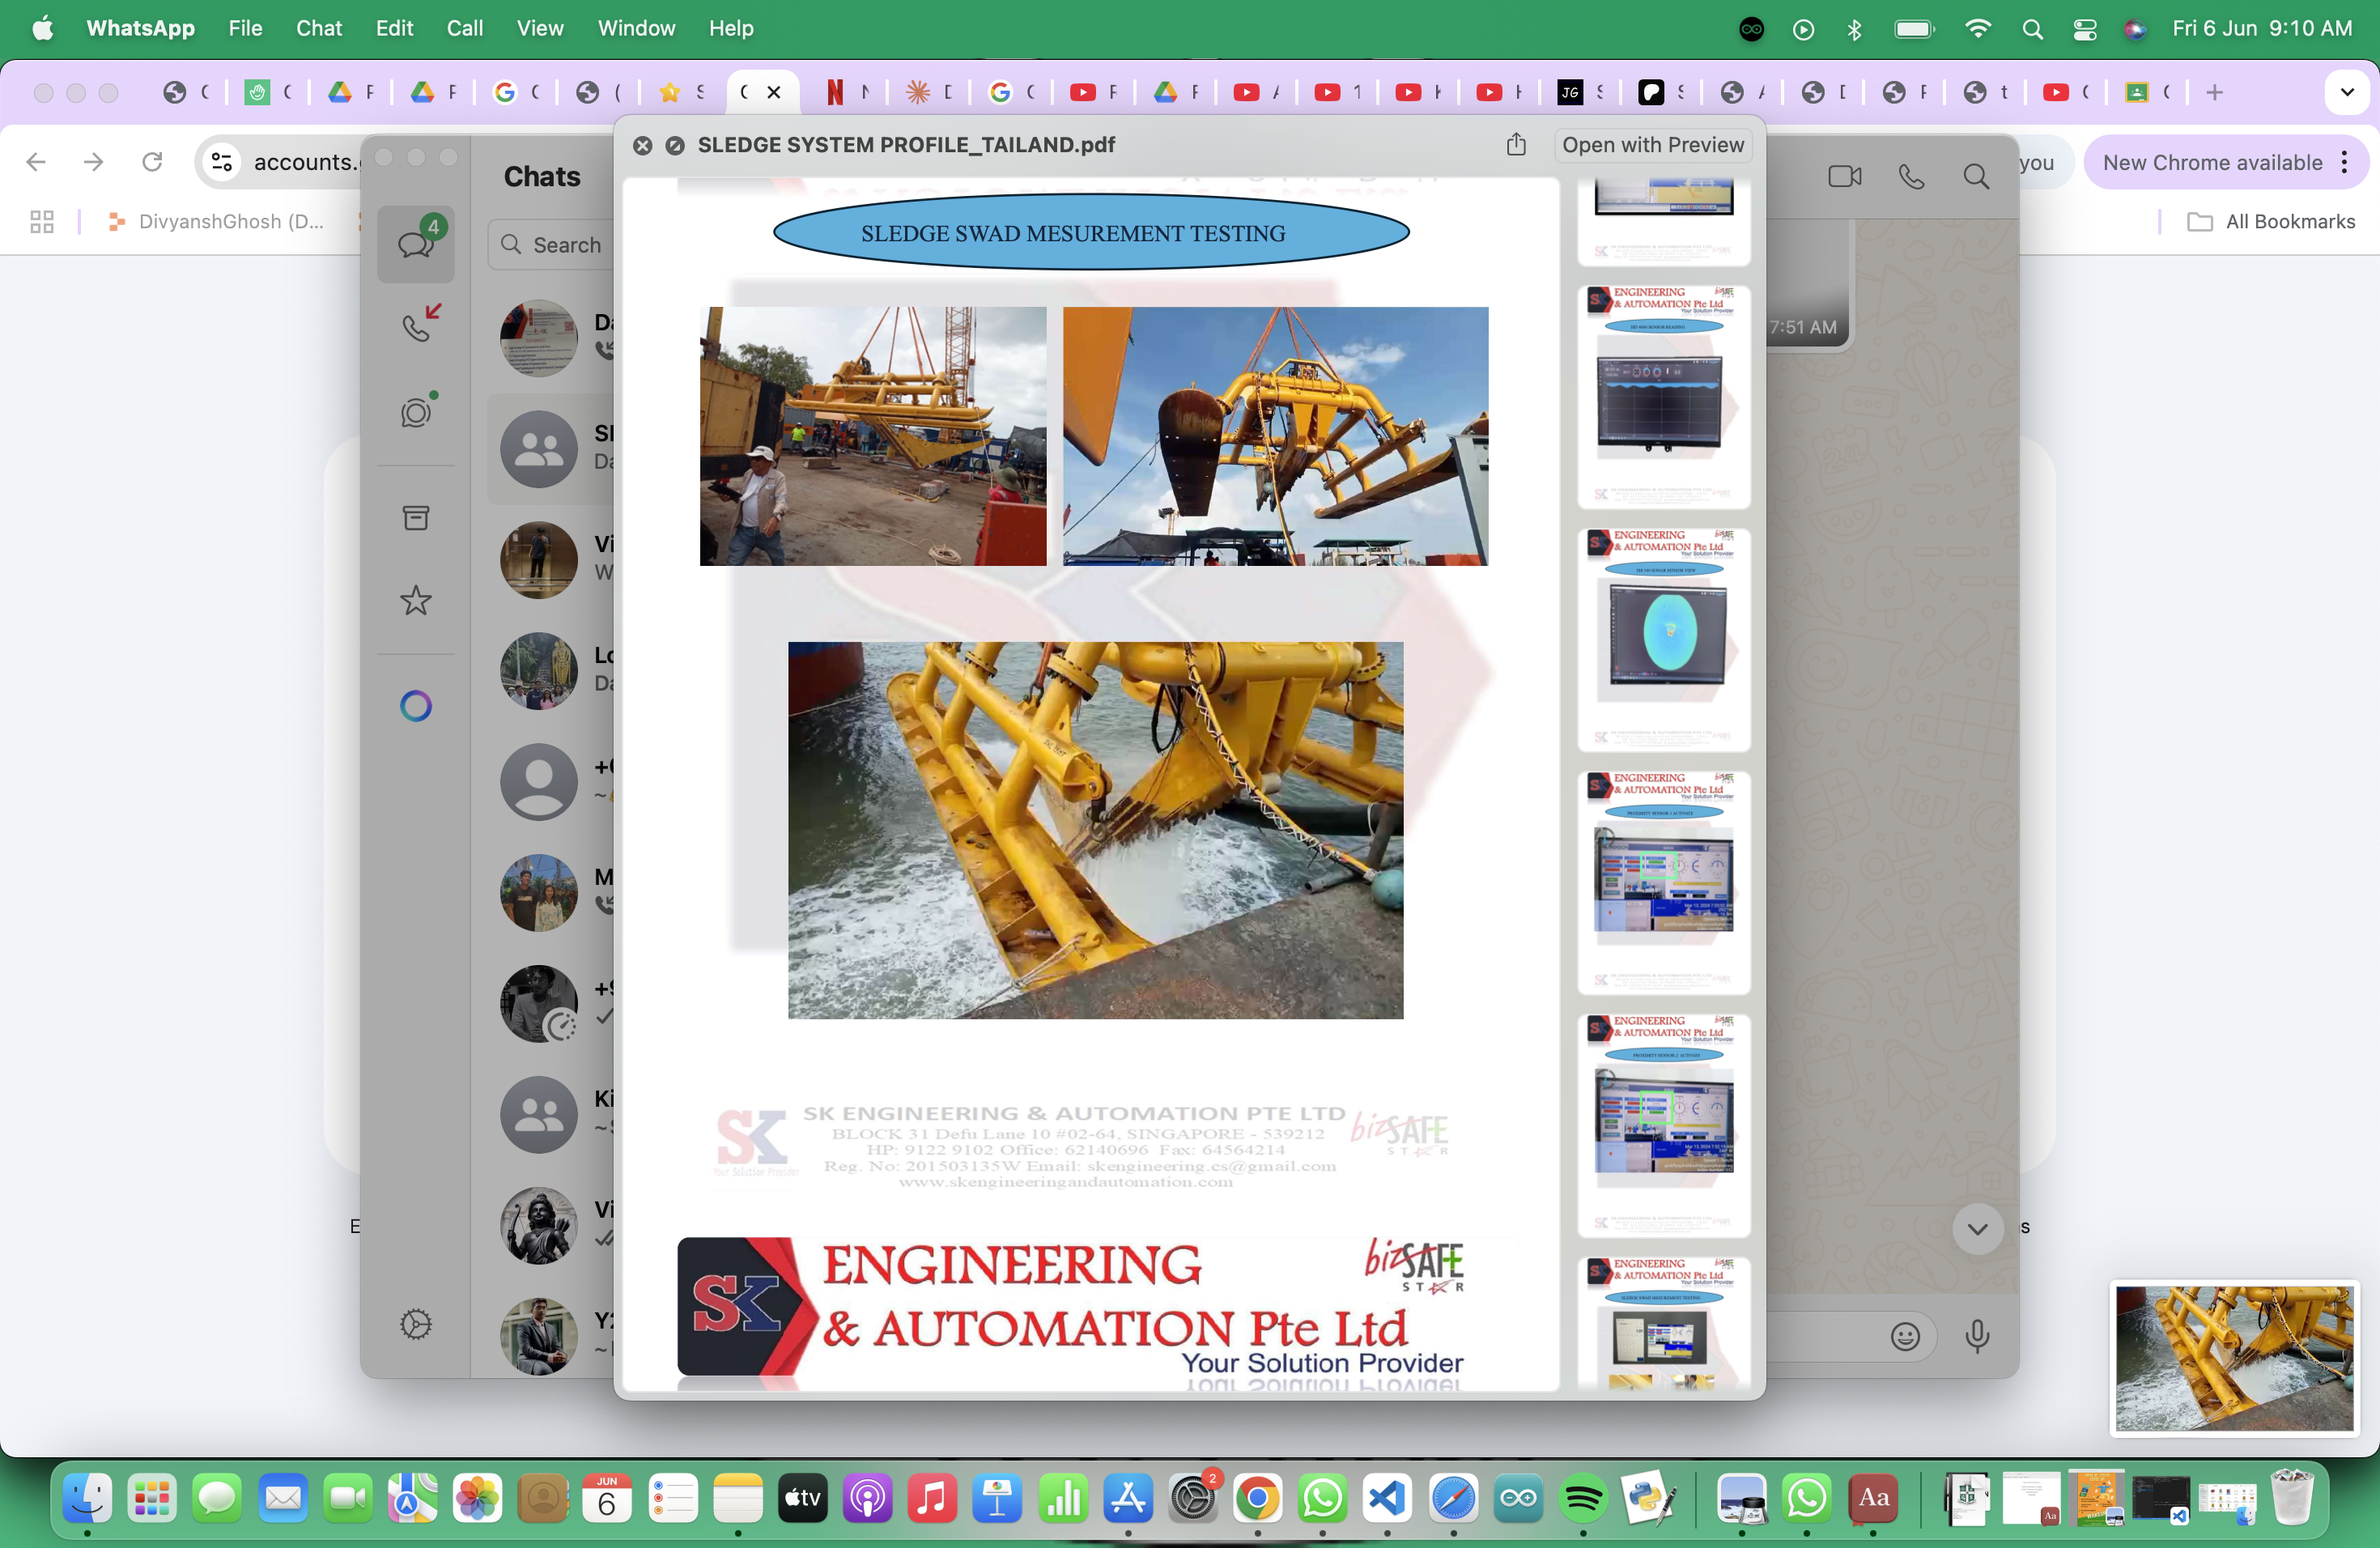Click New Chrome available button
The image size is (2380, 1548).
2211,162
